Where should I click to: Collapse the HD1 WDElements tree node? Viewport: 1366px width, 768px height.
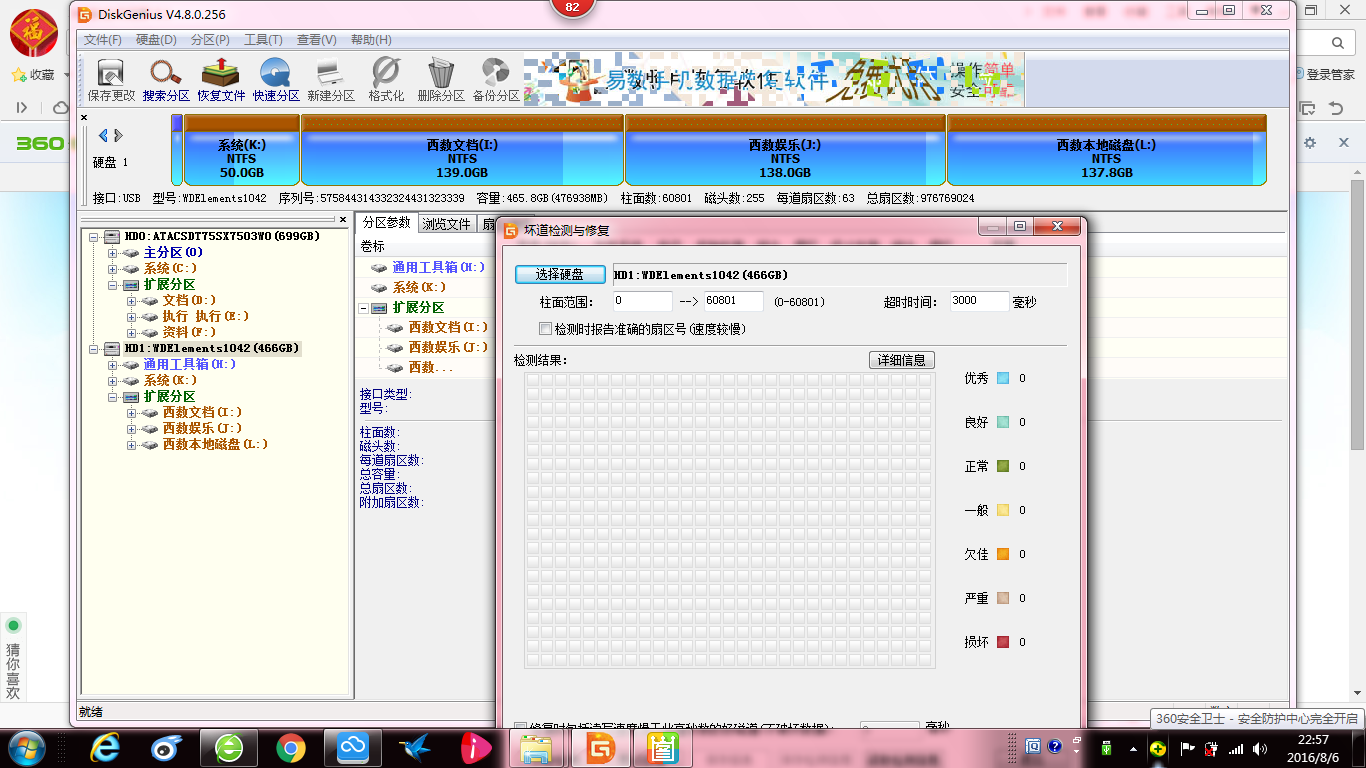coord(94,349)
